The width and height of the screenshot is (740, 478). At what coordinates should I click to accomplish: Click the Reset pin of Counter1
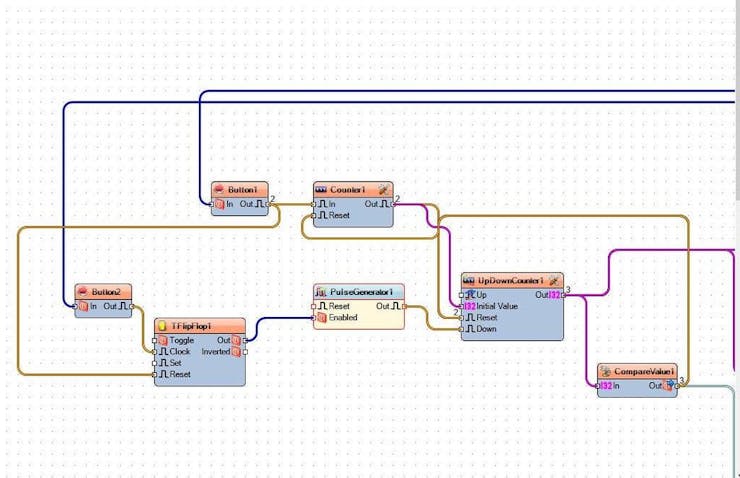pyautogui.click(x=314, y=216)
